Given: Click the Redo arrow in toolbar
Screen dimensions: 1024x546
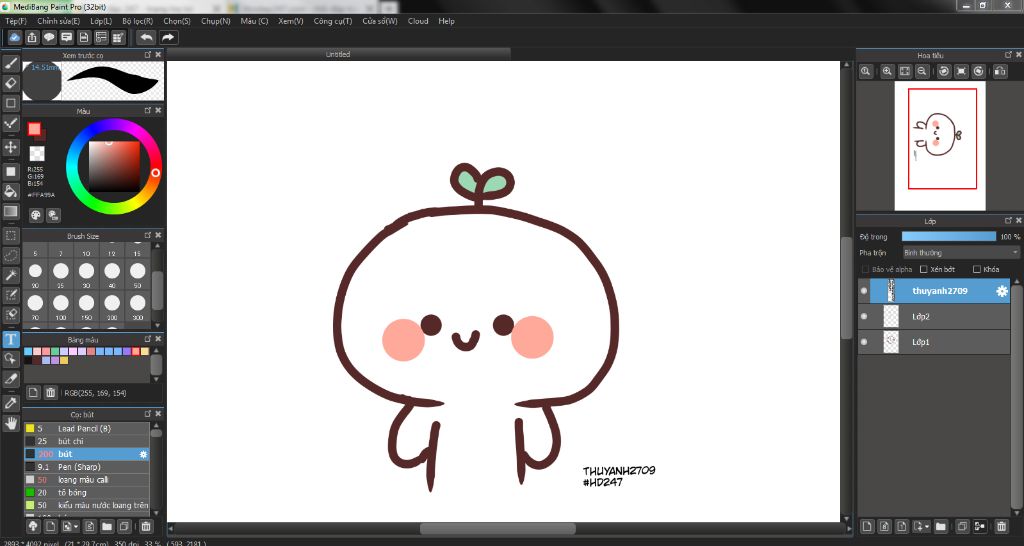Looking at the screenshot, I should [x=168, y=37].
